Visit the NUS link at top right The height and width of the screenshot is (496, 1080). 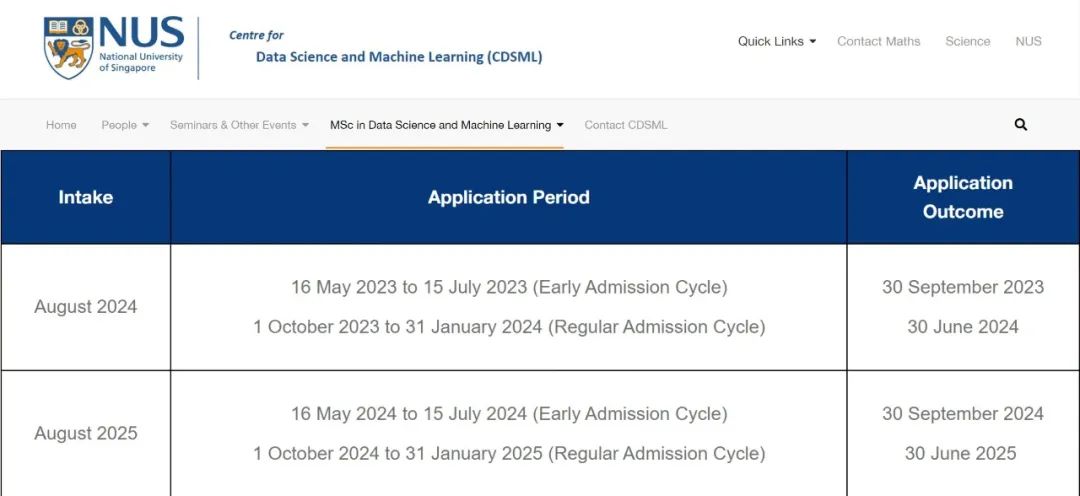1028,41
